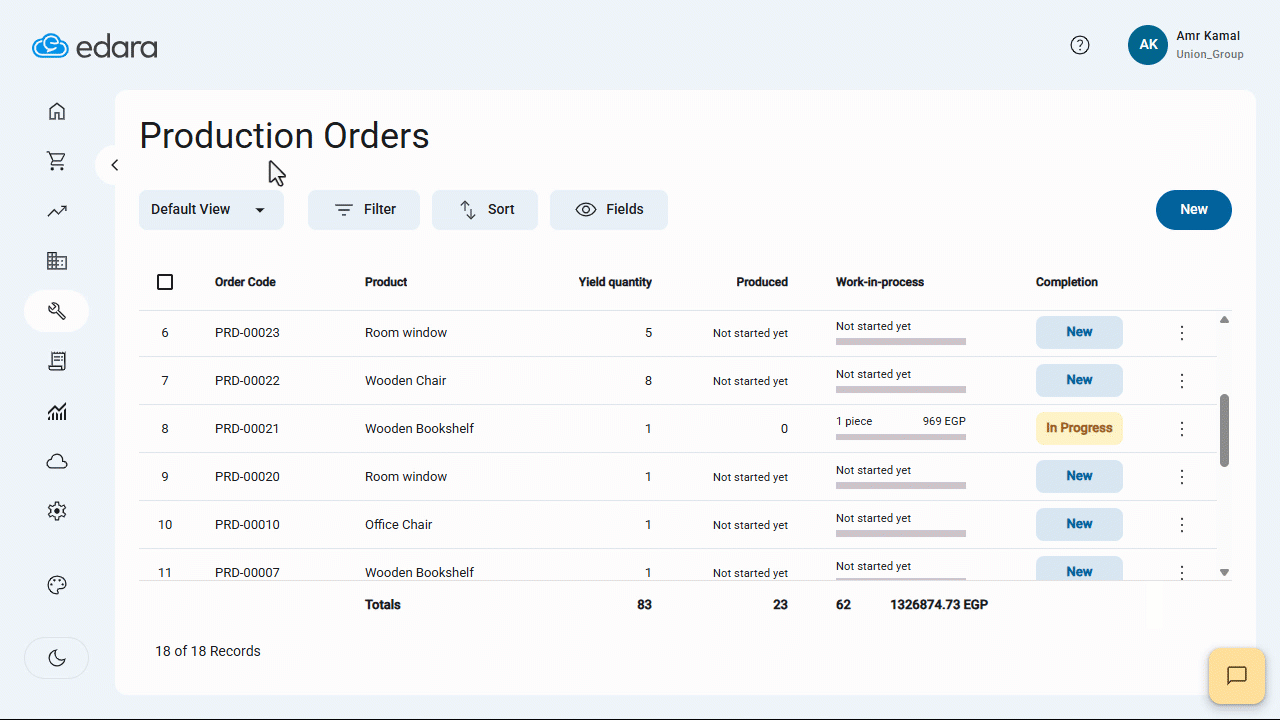Click the New status badge for PRD-00023
Screen dimensions: 1280x720
(x=1079, y=332)
